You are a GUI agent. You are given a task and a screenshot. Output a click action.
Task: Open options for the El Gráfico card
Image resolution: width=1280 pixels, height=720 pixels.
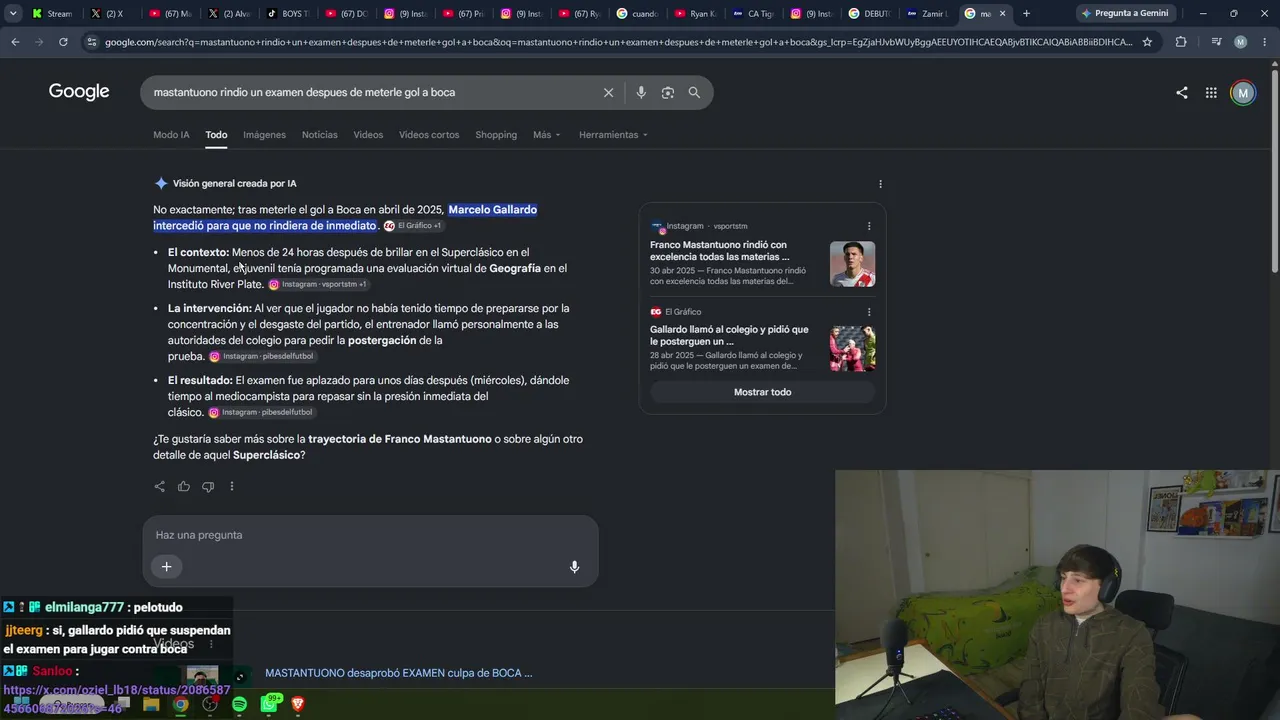(x=869, y=312)
